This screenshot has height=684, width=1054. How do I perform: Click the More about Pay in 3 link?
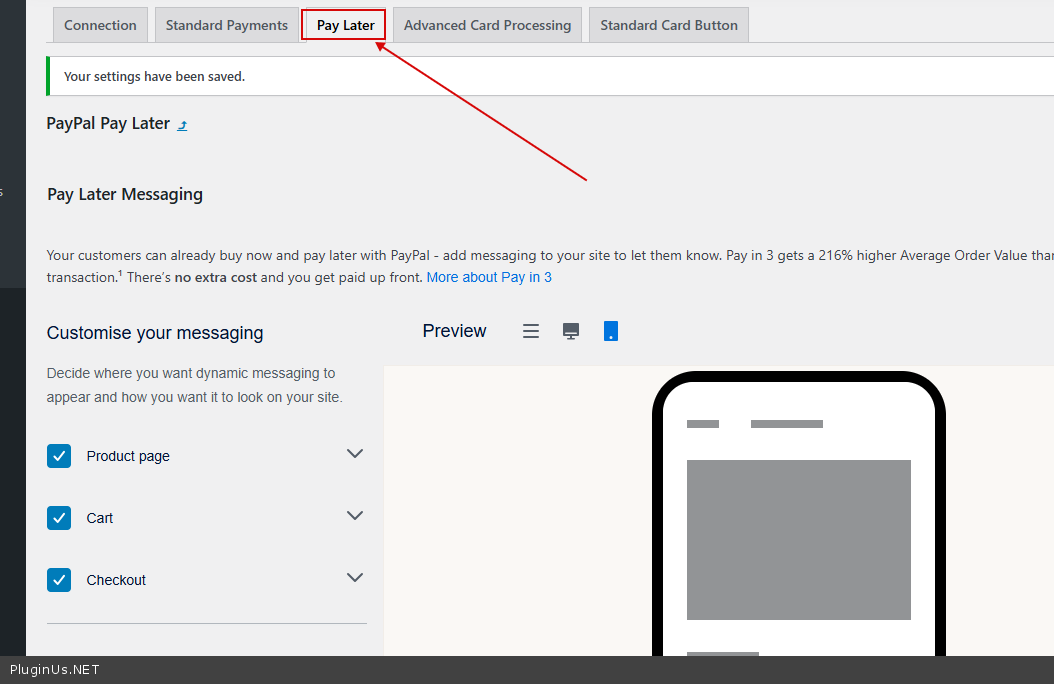pyautogui.click(x=489, y=277)
